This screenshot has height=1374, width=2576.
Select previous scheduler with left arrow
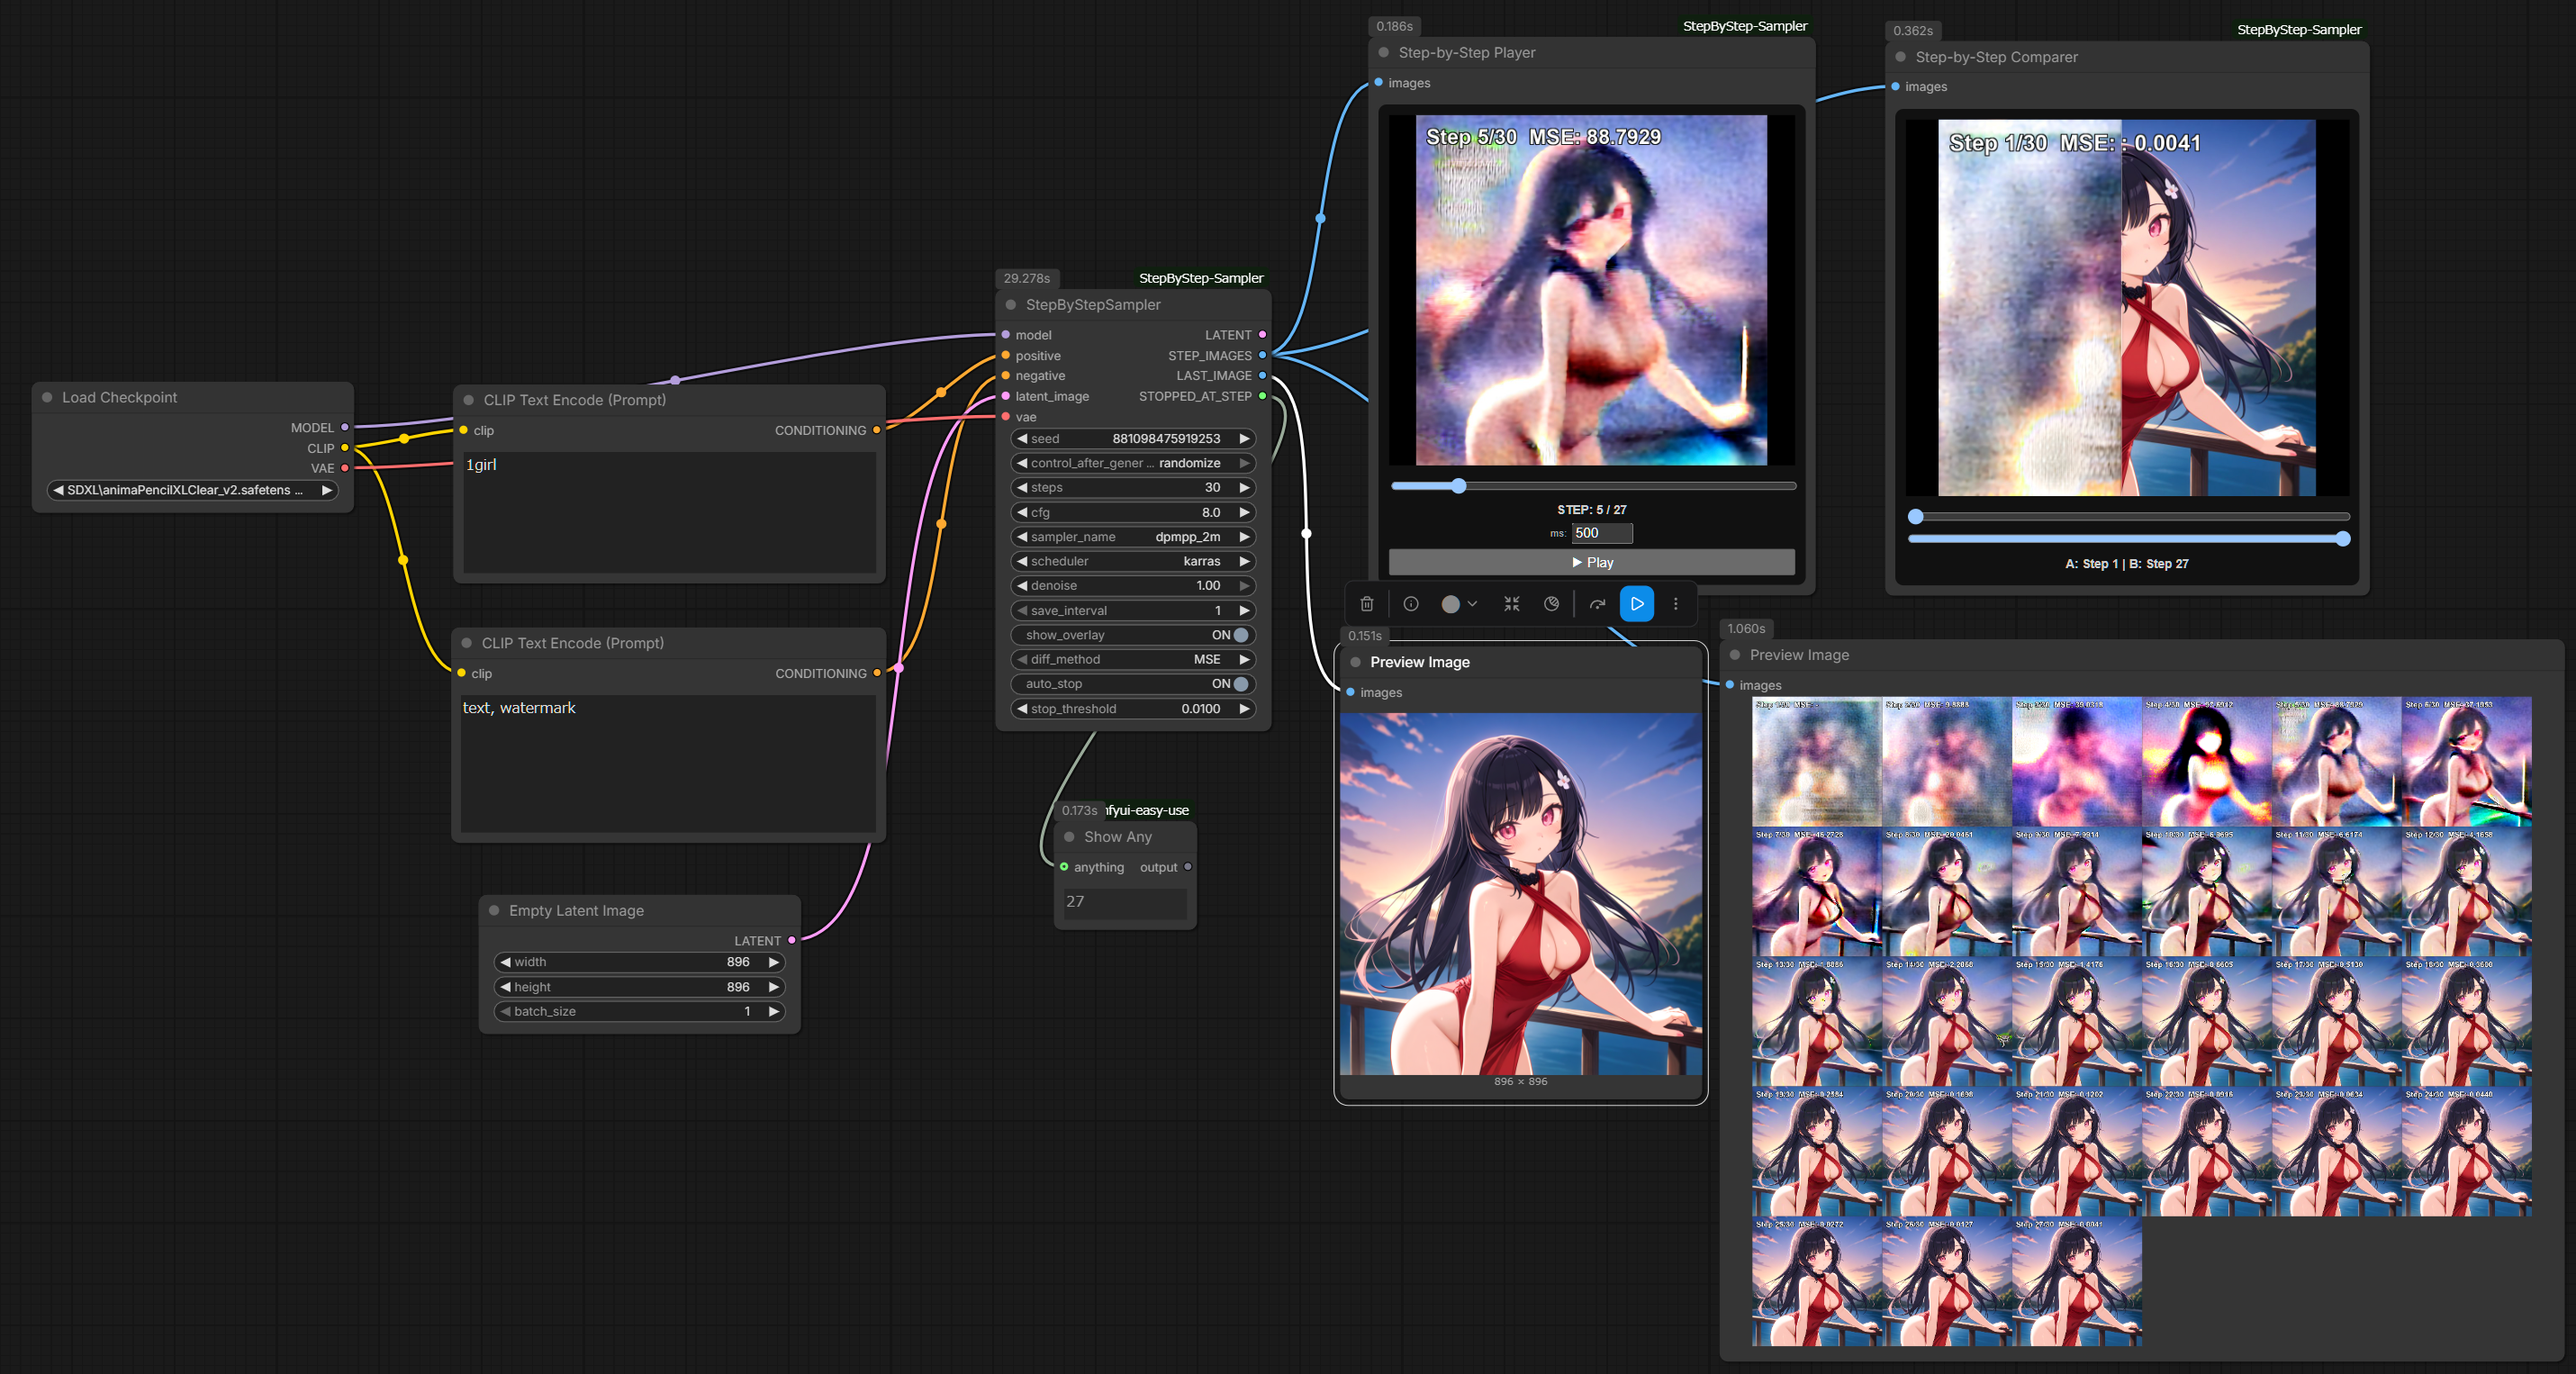(1022, 561)
